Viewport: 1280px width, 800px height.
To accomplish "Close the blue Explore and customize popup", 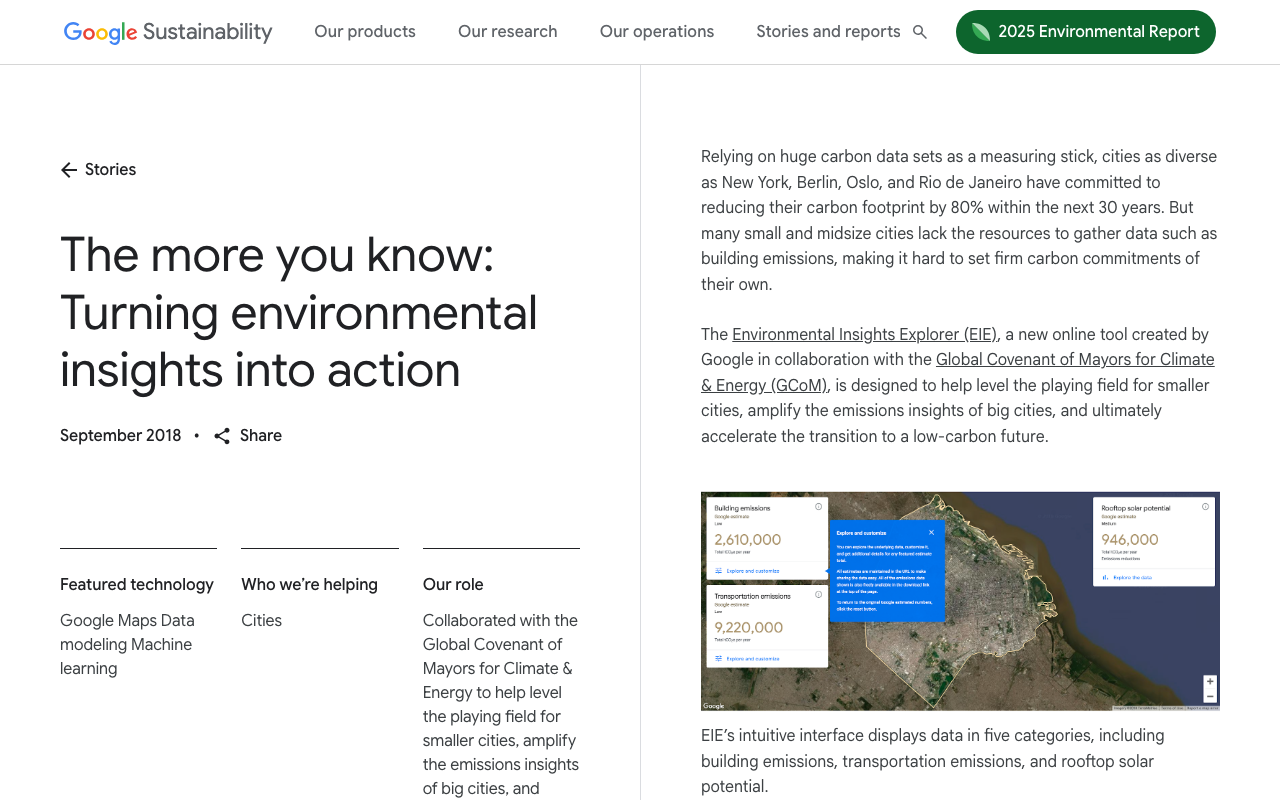I will [931, 532].
